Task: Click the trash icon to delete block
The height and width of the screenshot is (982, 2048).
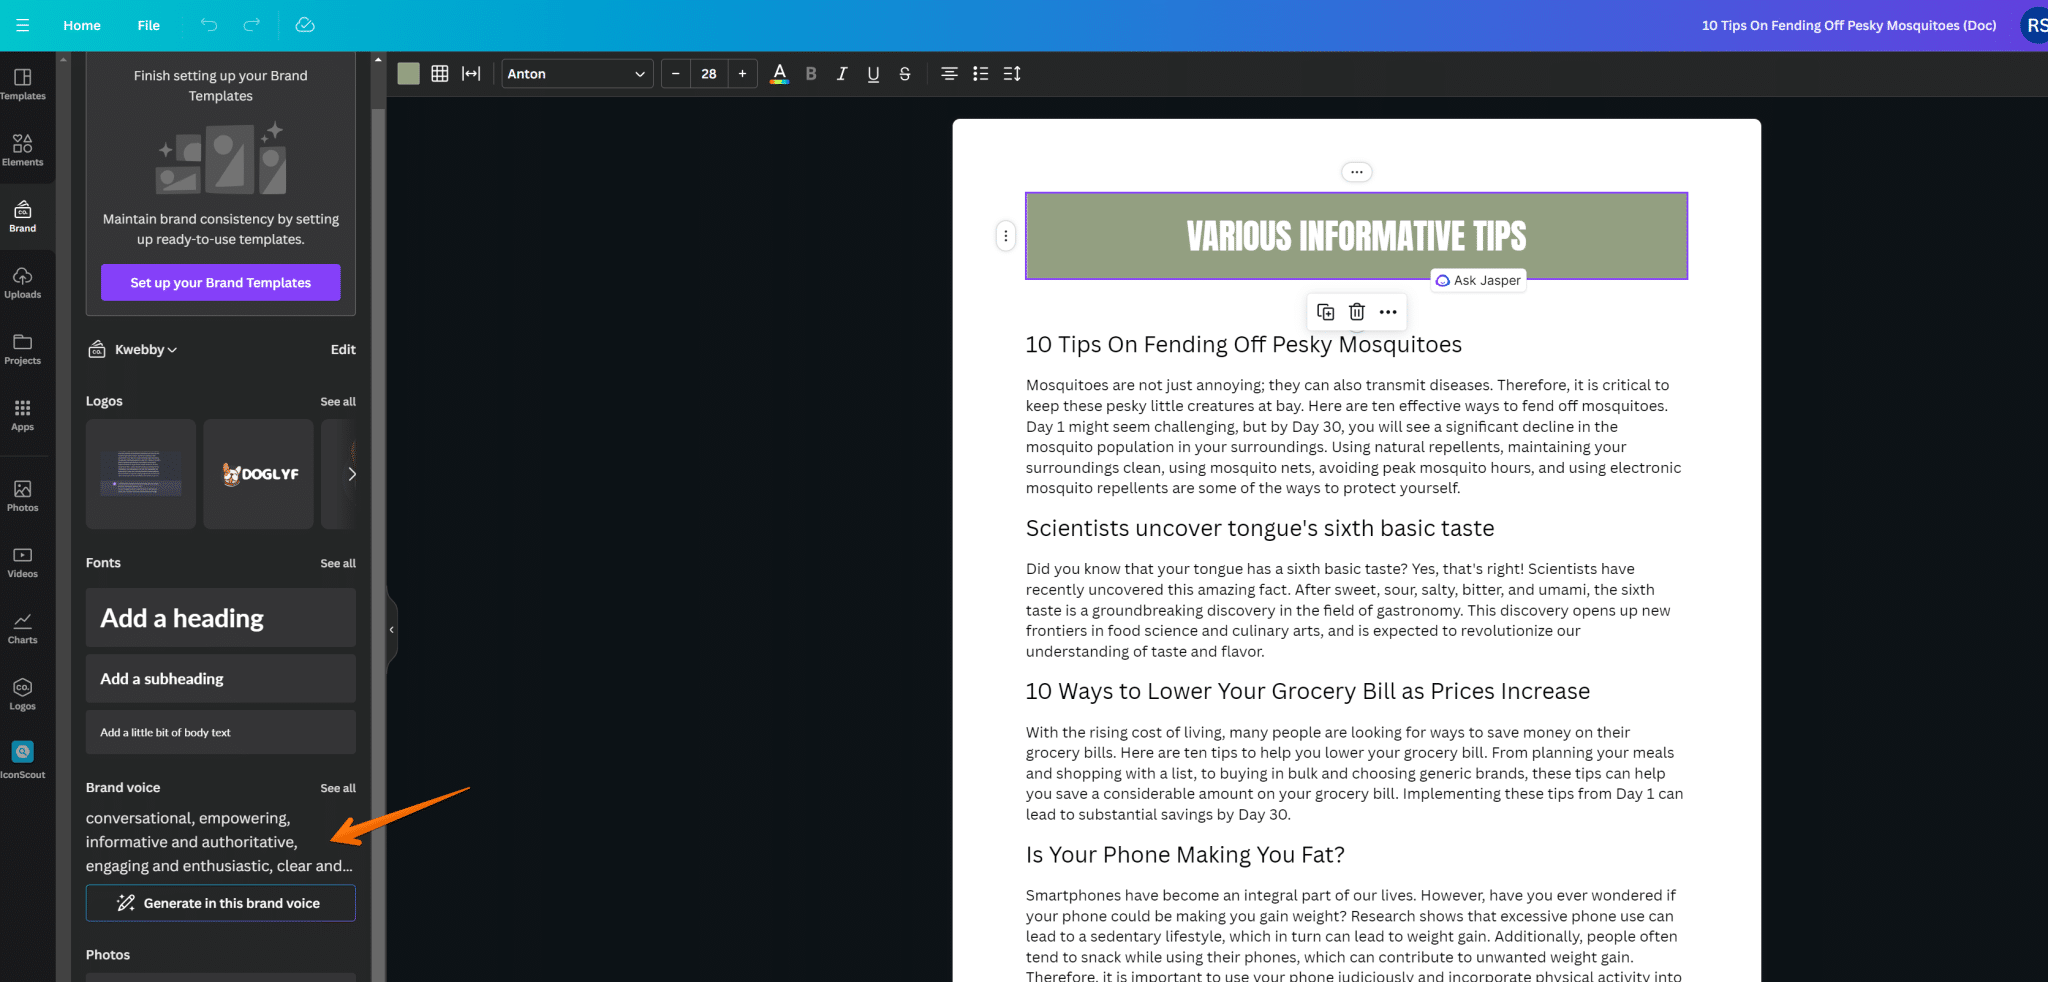Action: click(1356, 312)
